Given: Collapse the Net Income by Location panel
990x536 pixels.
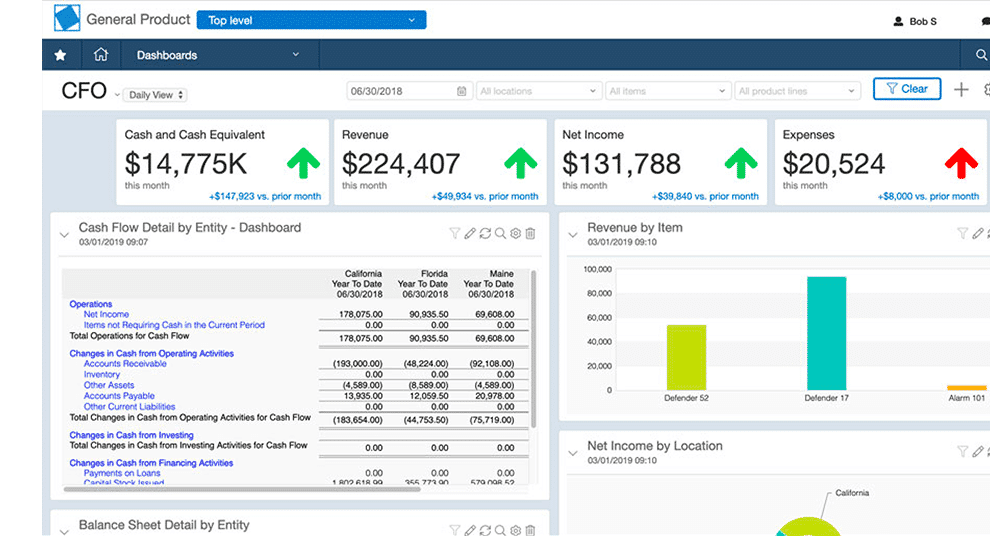Looking at the screenshot, I should (573, 453).
